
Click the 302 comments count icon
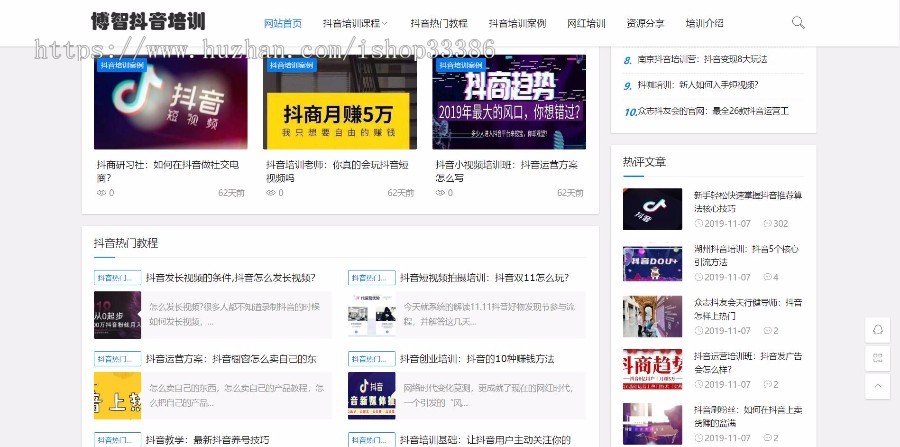tap(767, 224)
